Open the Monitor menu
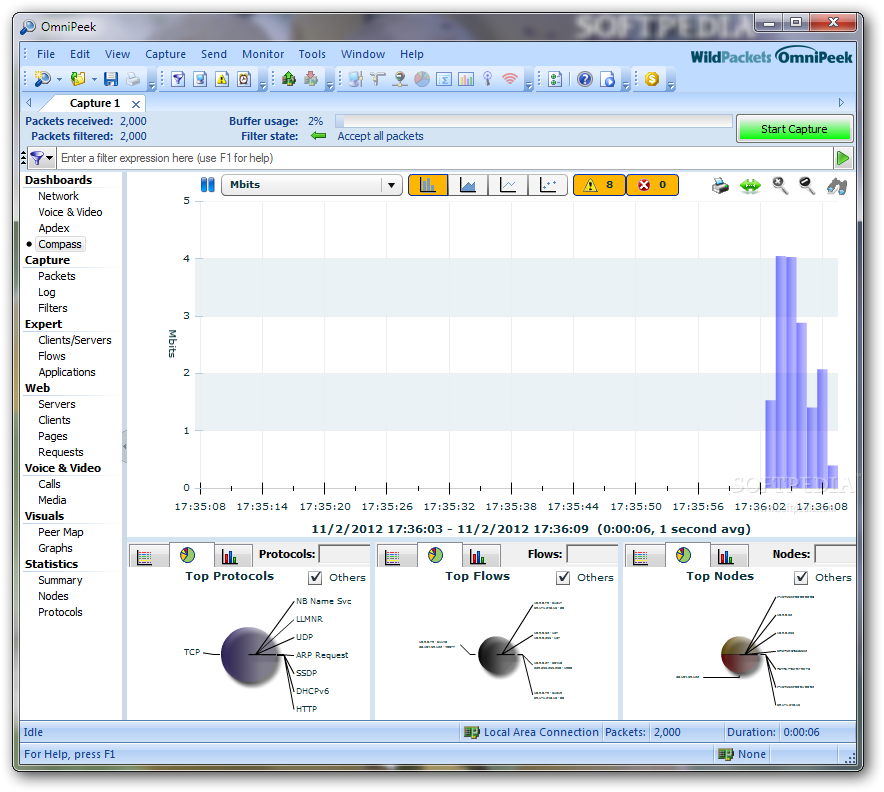 263,54
